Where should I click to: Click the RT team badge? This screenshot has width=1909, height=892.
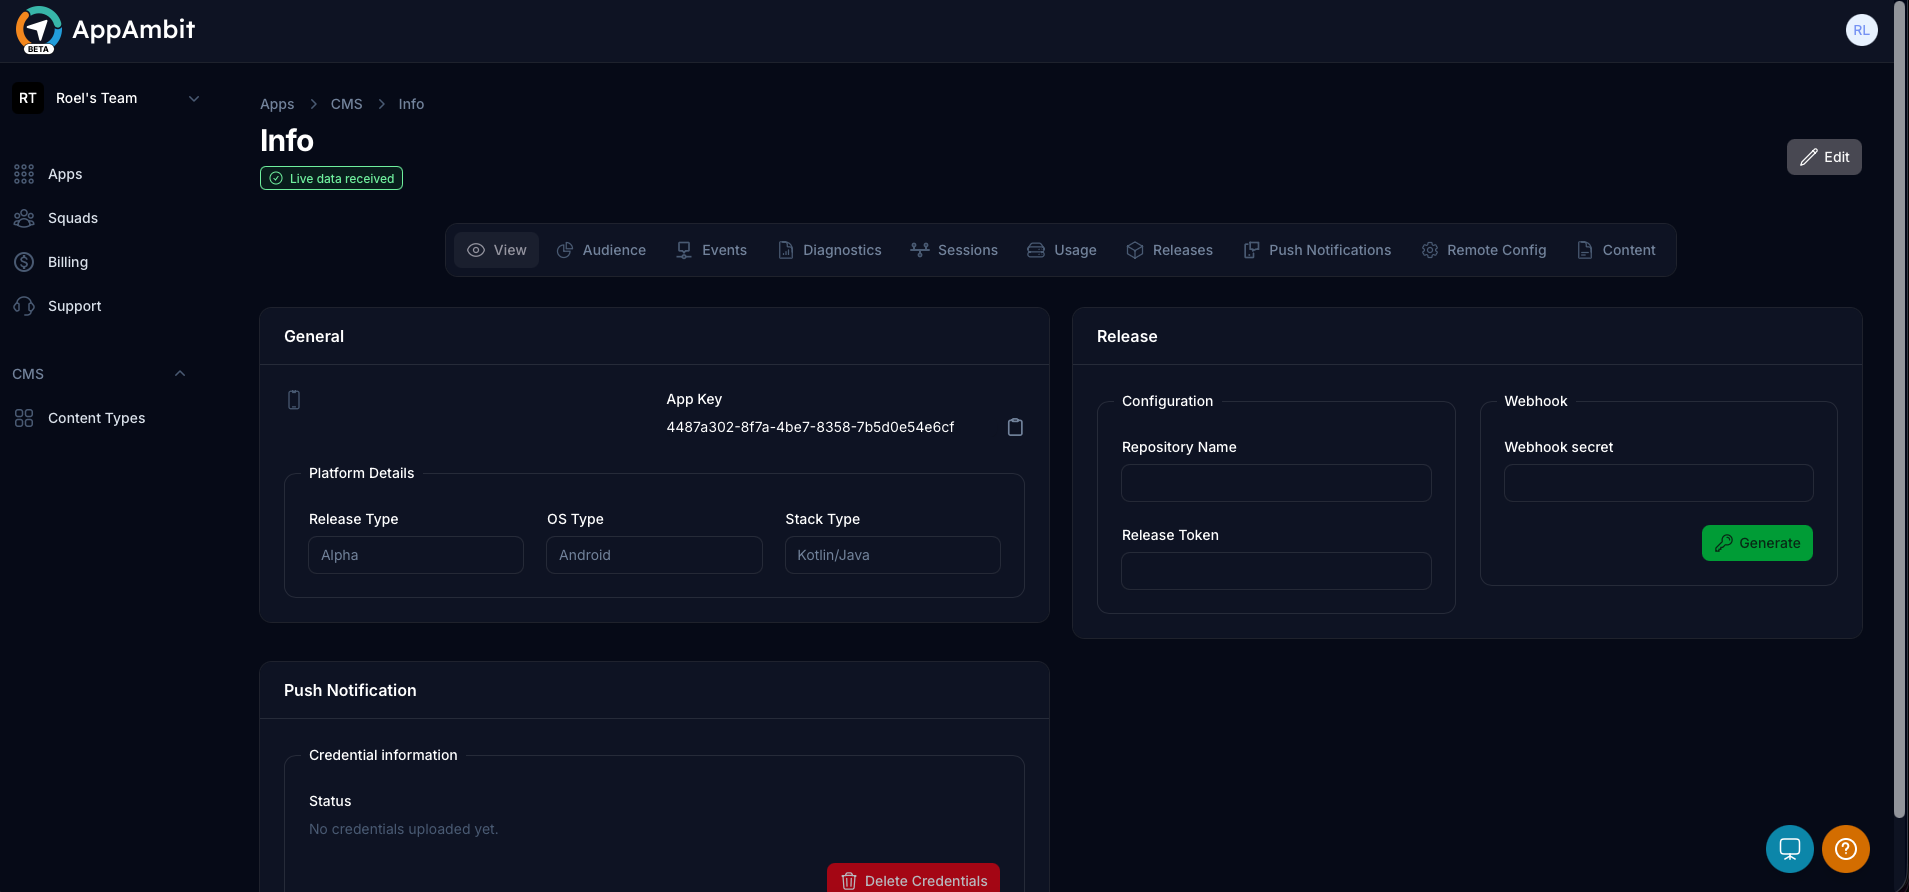[x=28, y=98]
